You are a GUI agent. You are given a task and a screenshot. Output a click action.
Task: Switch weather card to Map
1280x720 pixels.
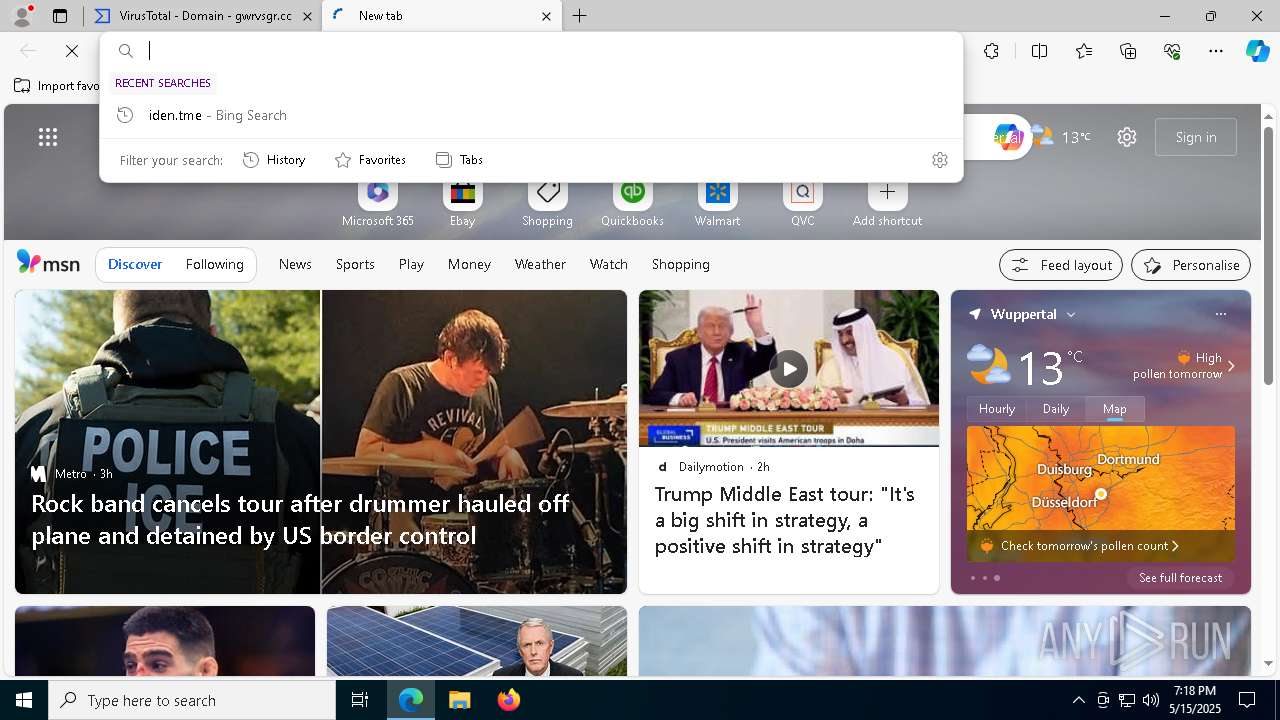(x=1115, y=408)
